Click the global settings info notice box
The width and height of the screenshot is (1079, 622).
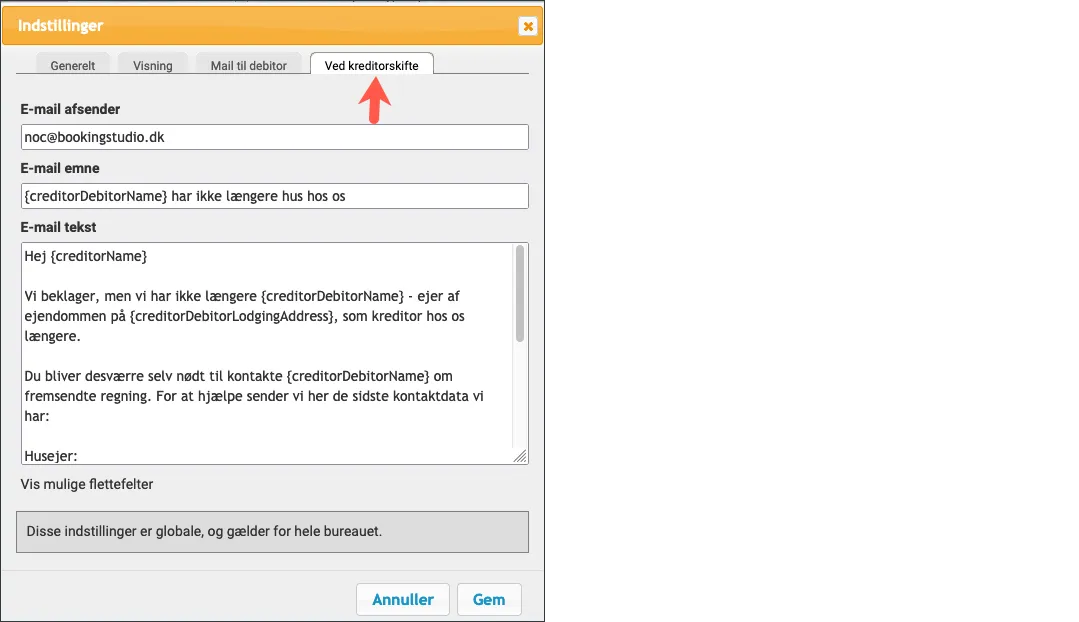pos(272,532)
